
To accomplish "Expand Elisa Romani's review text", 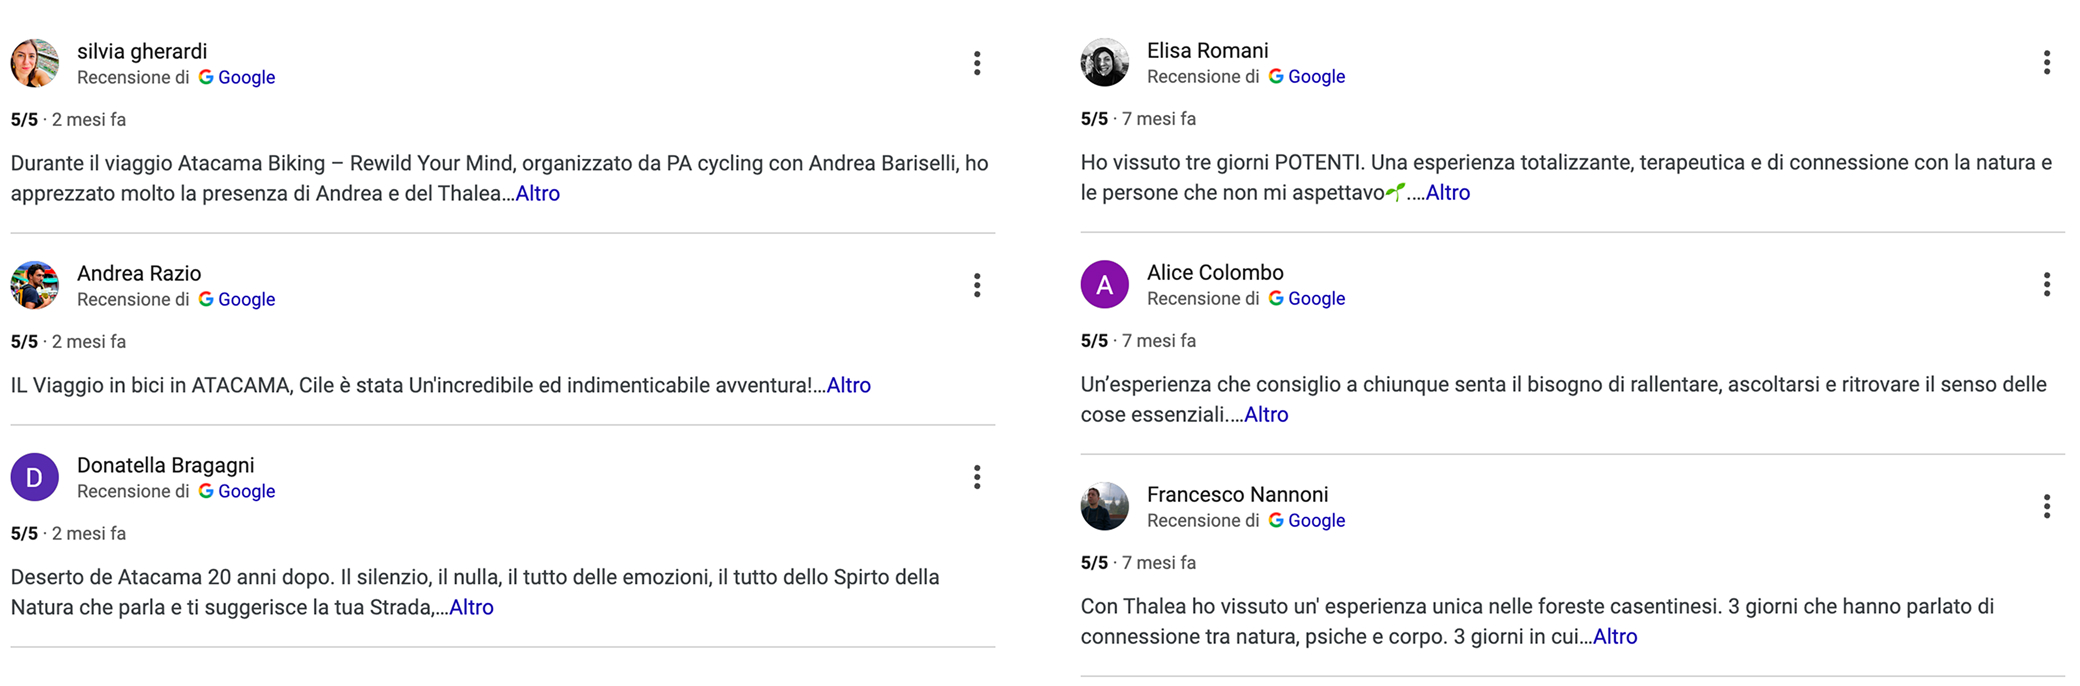I will click(1448, 192).
